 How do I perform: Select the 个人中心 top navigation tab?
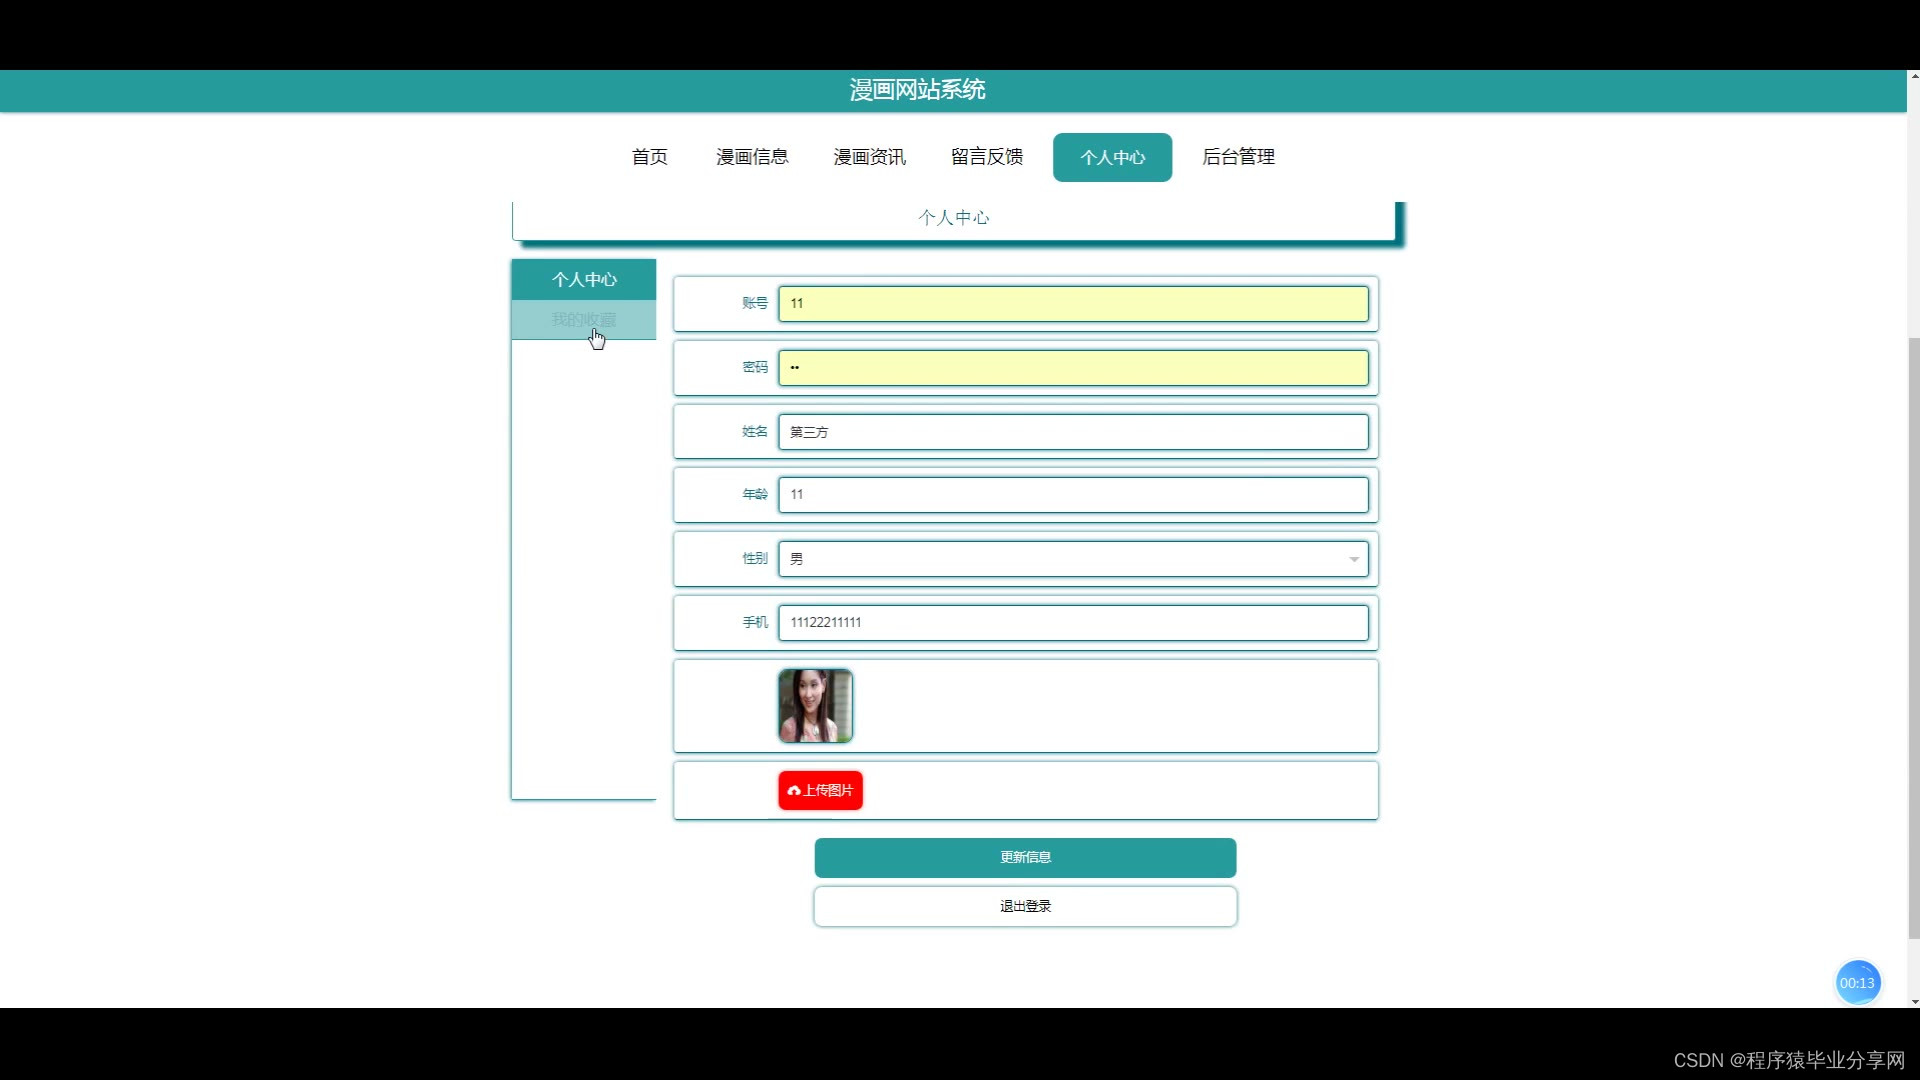click(1112, 157)
